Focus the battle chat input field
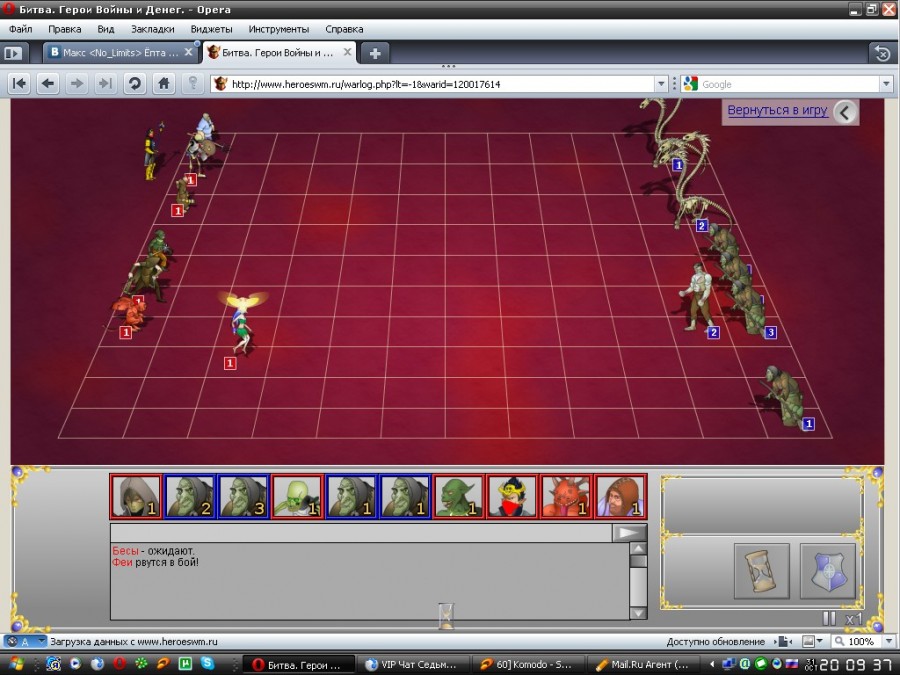900x675 pixels. [361, 533]
